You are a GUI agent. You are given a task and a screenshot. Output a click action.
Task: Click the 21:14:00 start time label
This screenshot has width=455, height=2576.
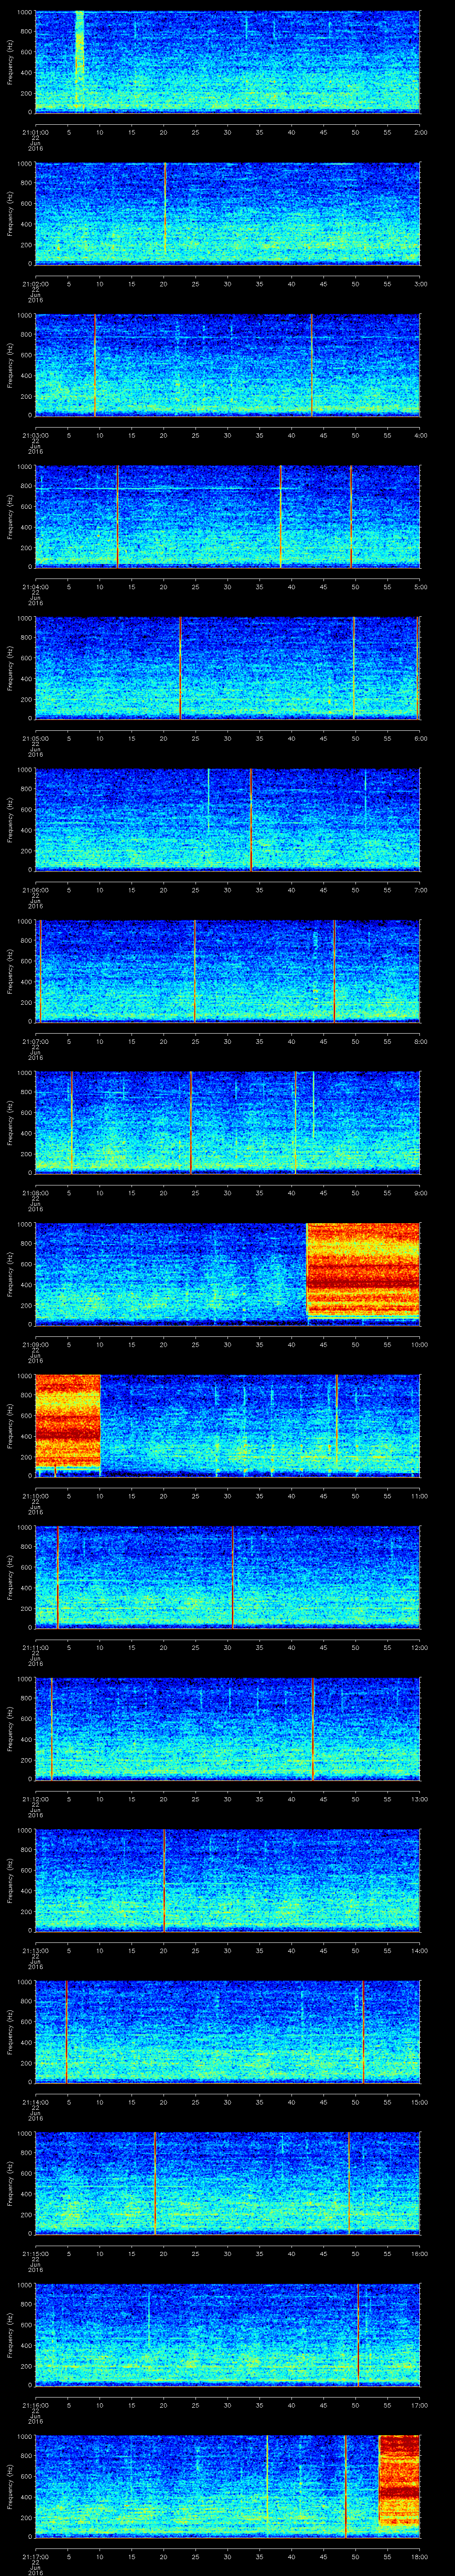coord(35,2102)
